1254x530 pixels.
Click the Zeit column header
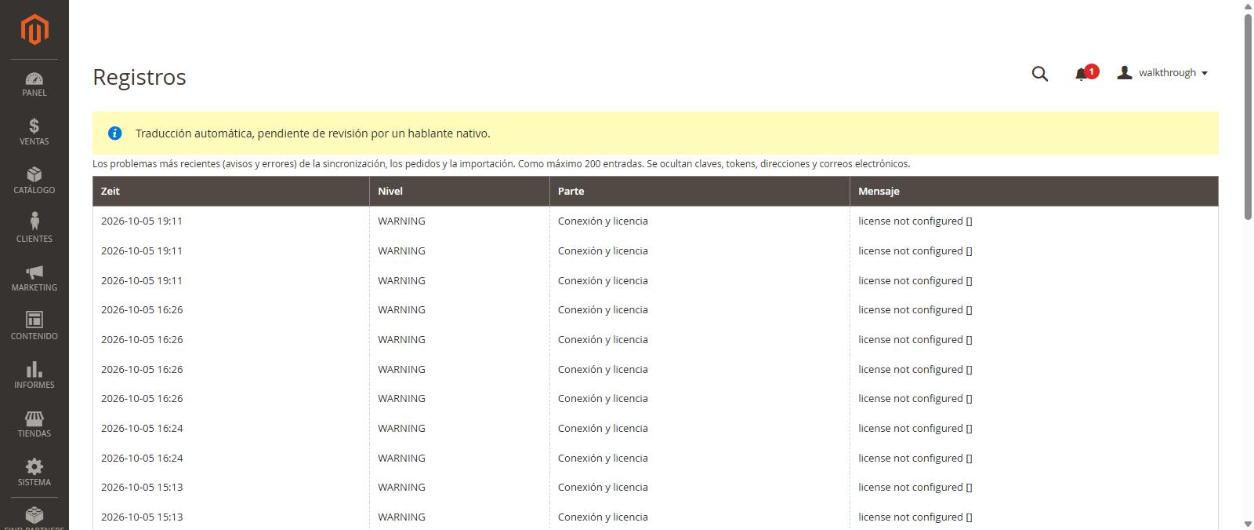click(x=231, y=191)
